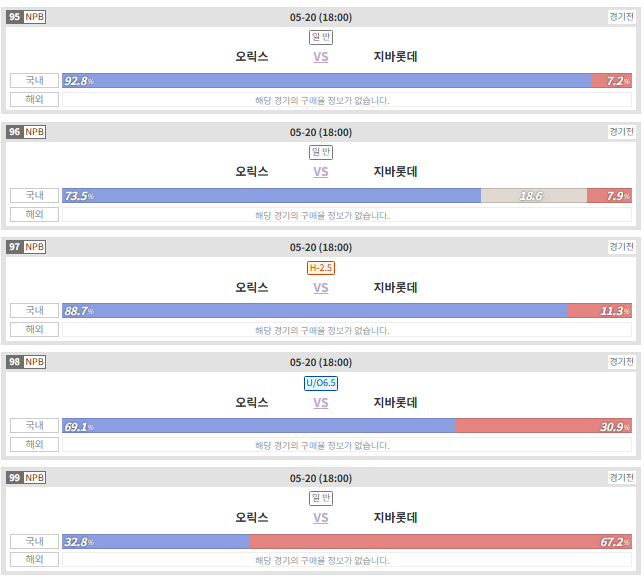Select the U/O6.5 over-under badge
This screenshot has width=644, height=581.
(x=321, y=383)
